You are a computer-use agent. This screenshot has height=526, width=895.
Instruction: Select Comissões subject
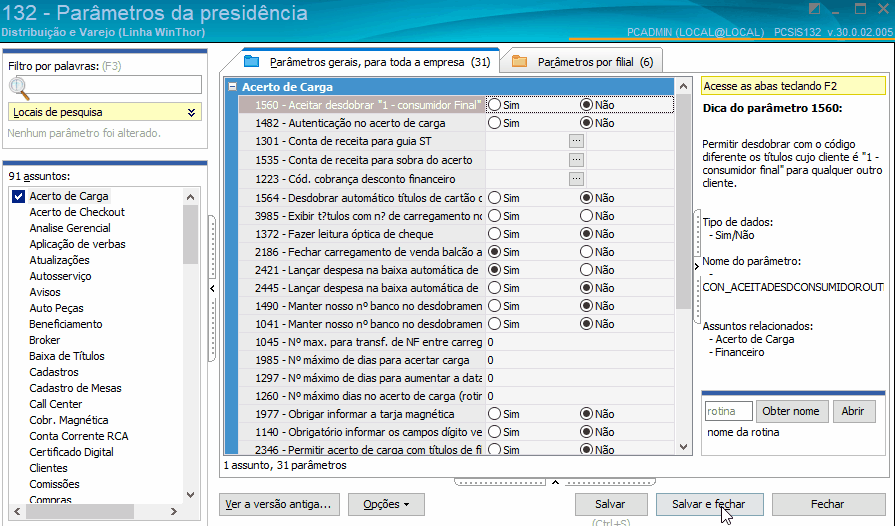(55, 484)
